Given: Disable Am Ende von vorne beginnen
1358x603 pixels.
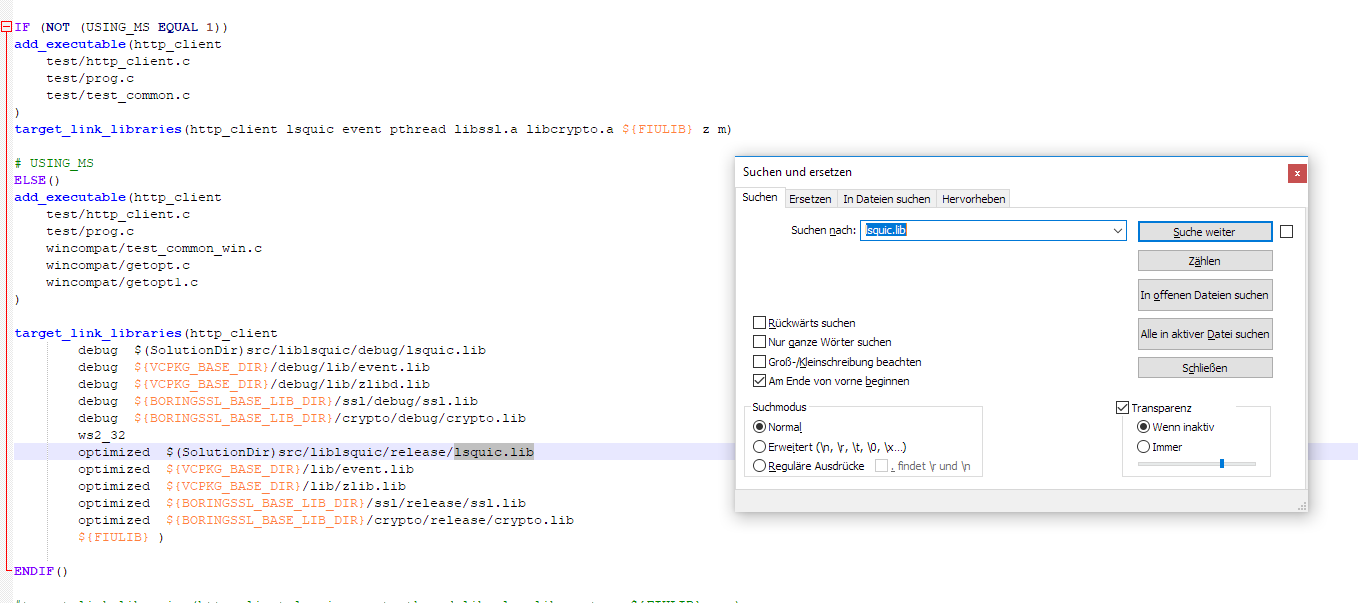Looking at the screenshot, I should pos(758,380).
